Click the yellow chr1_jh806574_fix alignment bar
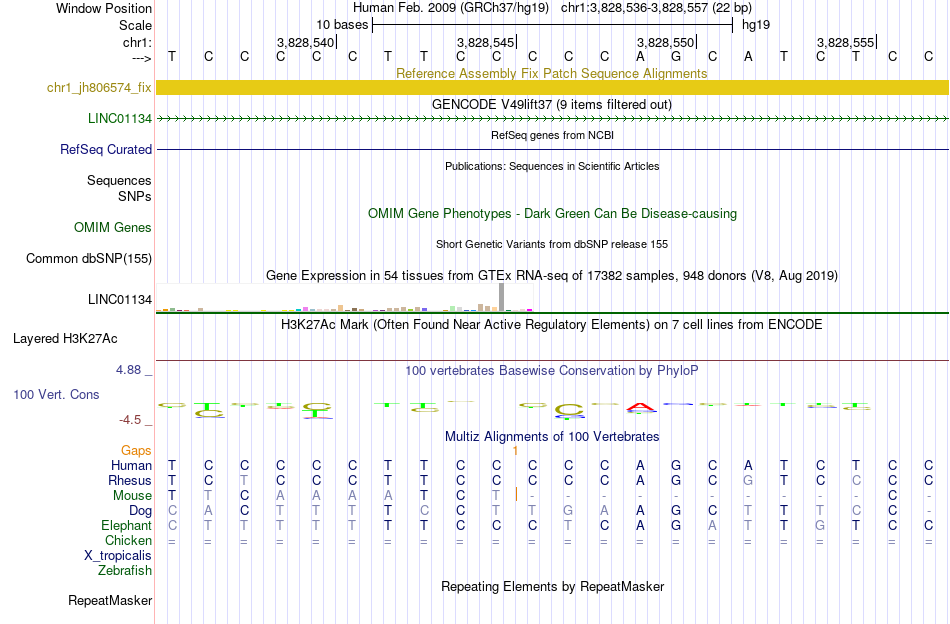The width and height of the screenshot is (950, 624). [x=552, y=87]
